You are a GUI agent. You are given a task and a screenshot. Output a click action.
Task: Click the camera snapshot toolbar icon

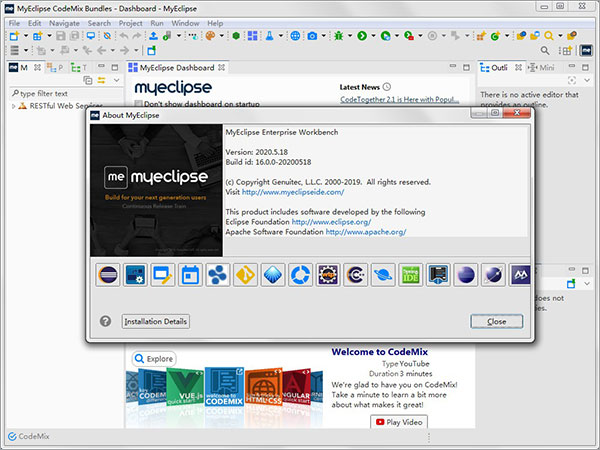click(312, 36)
